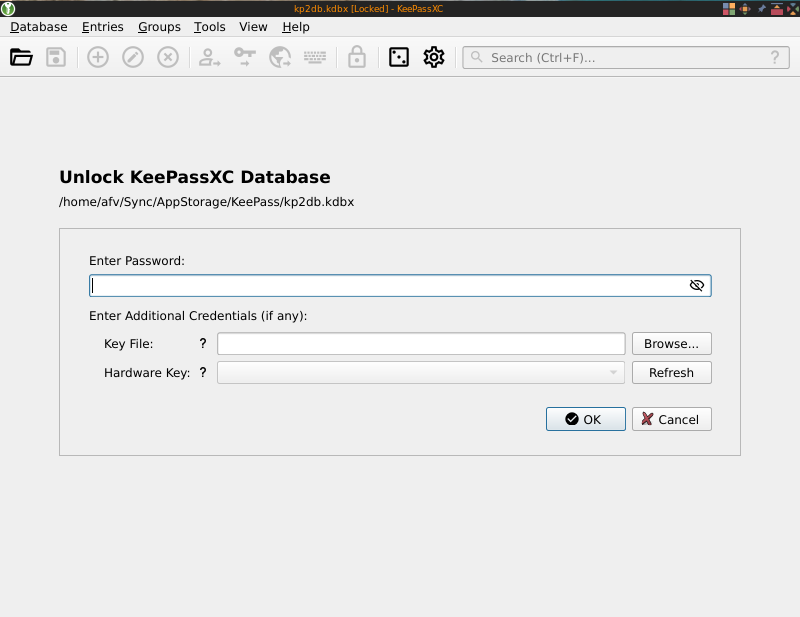This screenshot has height=617, width=800.
Task: Open the Database menu
Action: point(39,27)
